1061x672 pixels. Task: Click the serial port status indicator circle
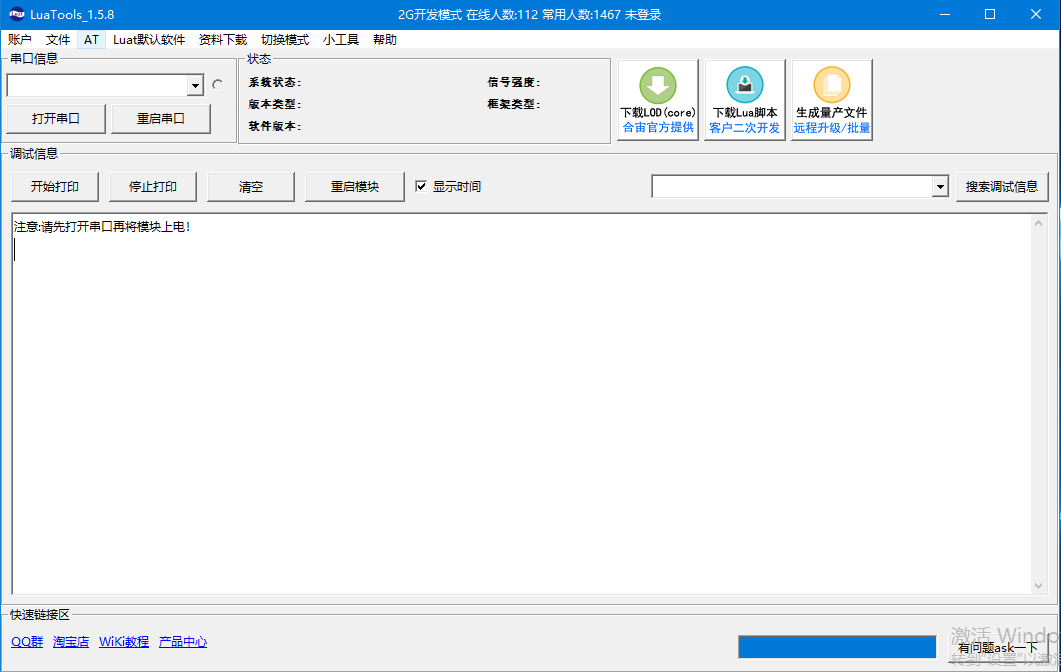pos(218,85)
